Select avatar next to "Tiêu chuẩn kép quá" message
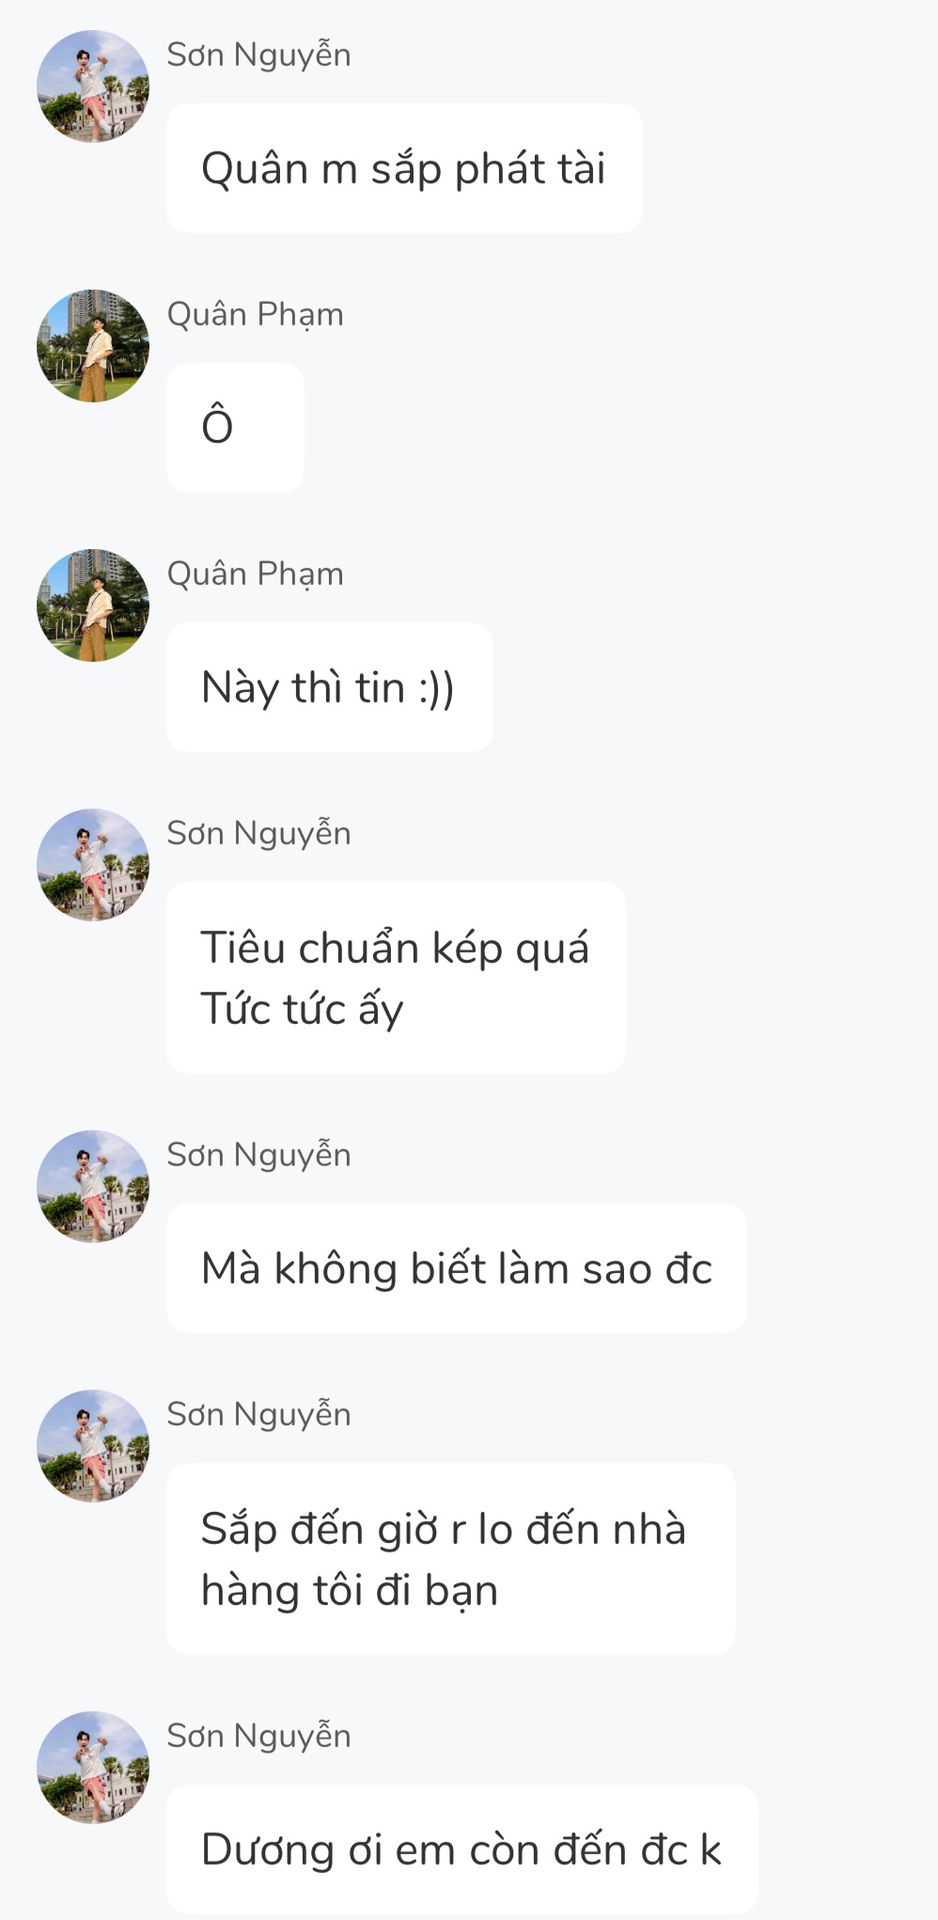Image resolution: width=938 pixels, height=1920 pixels. click(93, 865)
